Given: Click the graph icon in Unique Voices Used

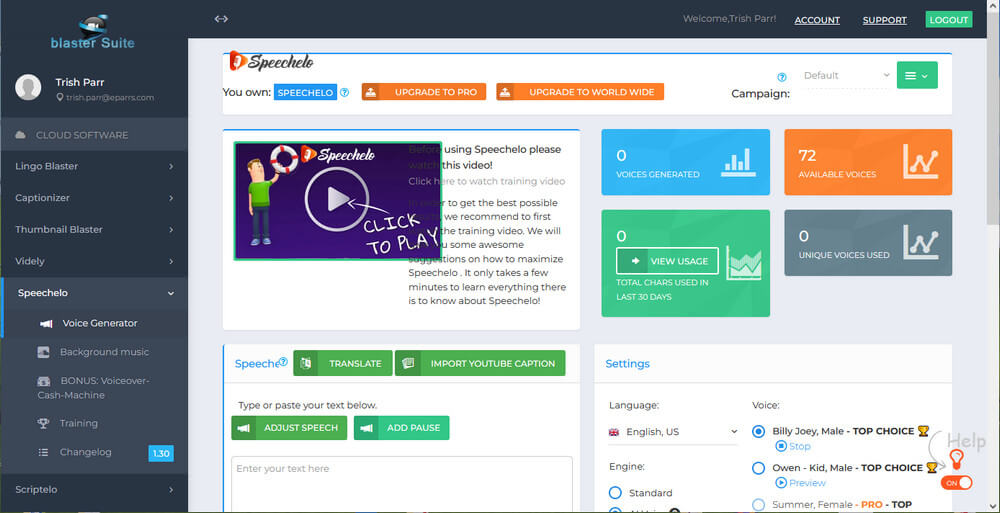Looking at the screenshot, I should coord(920,242).
